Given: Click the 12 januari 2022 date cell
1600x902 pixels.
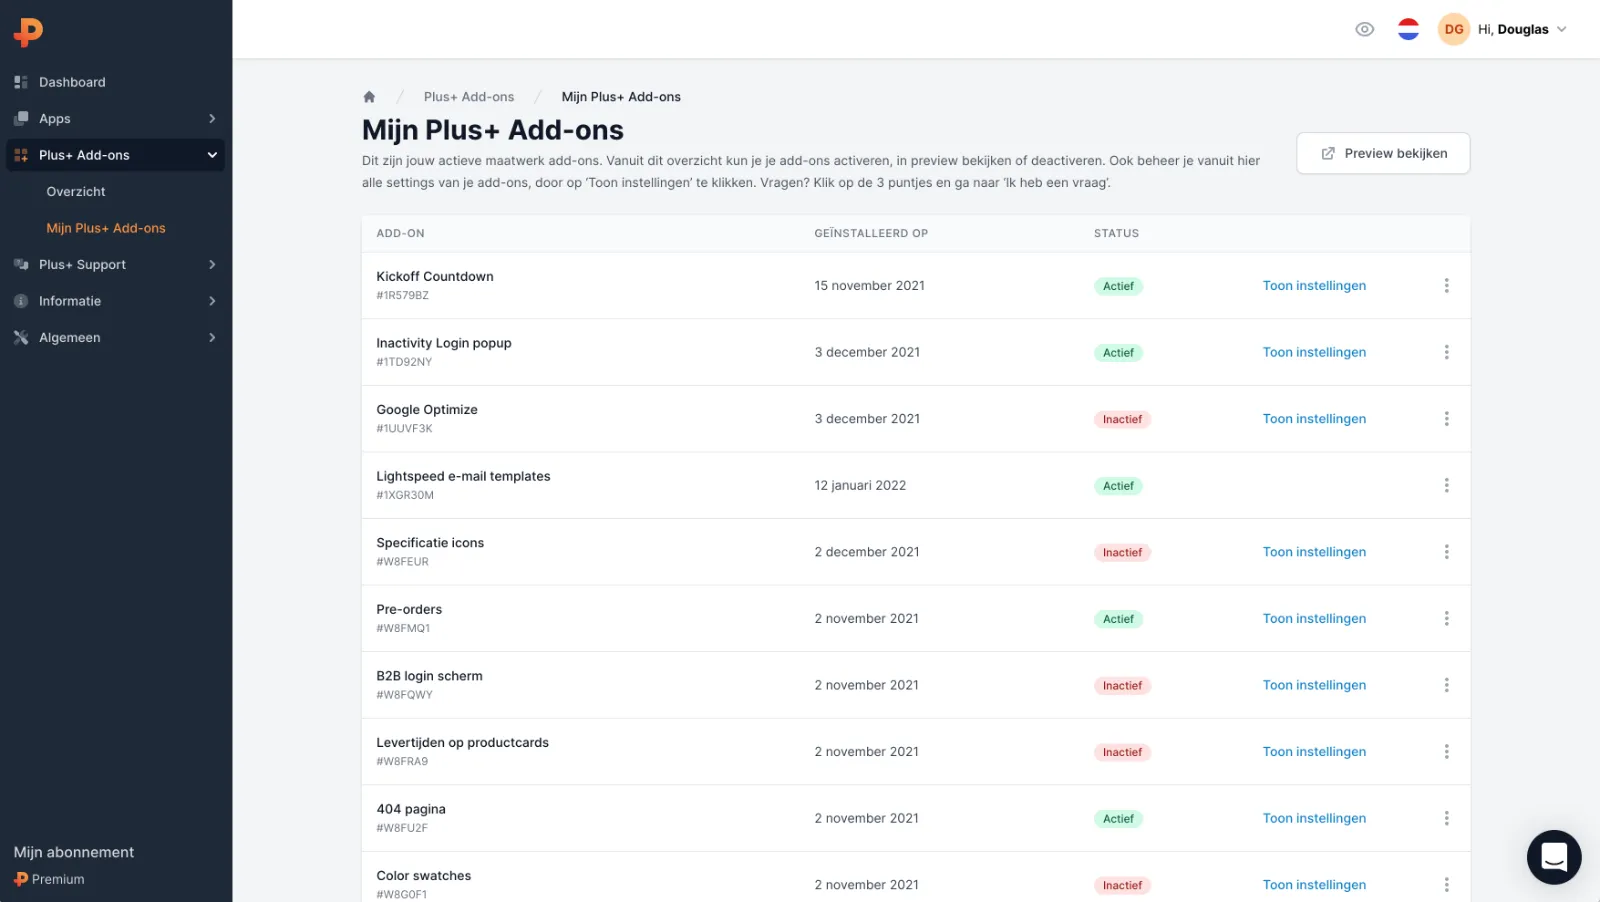Looking at the screenshot, I should [860, 485].
